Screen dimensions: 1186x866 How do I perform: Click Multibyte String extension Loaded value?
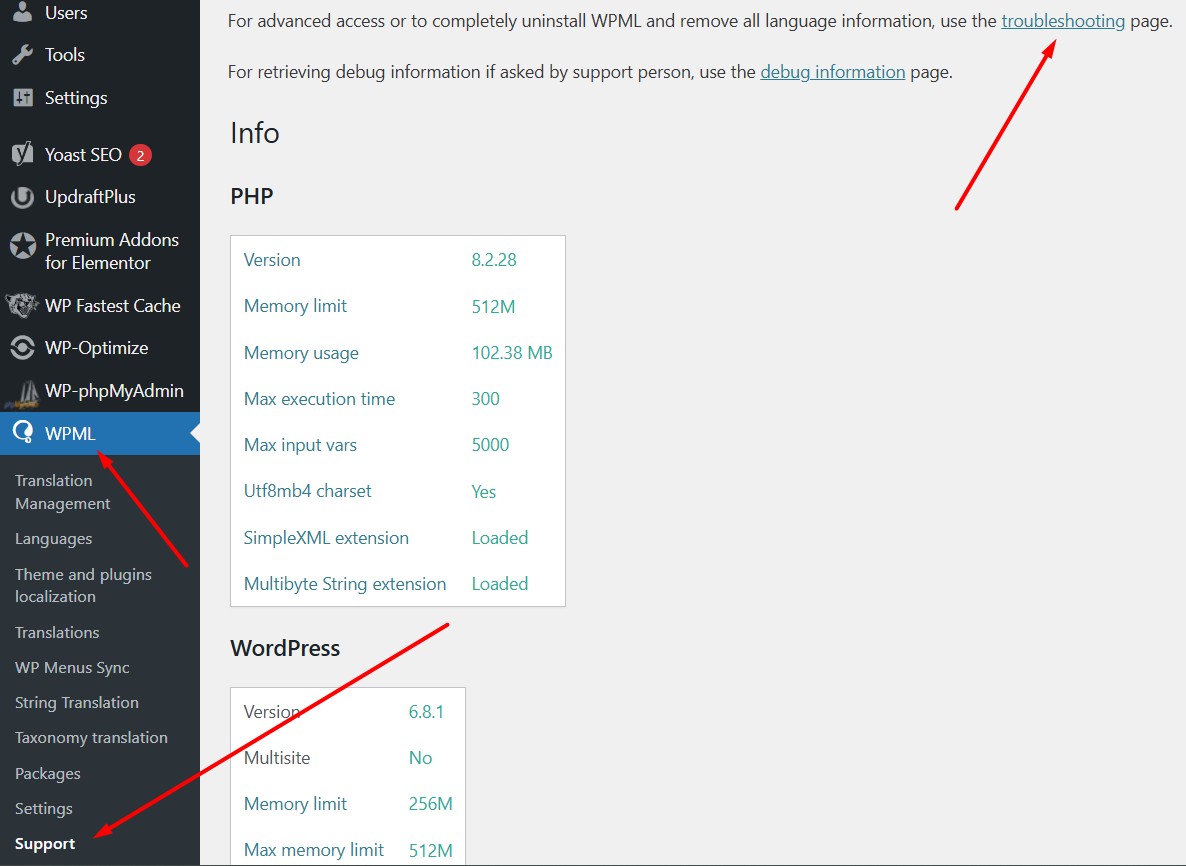pyautogui.click(x=500, y=584)
